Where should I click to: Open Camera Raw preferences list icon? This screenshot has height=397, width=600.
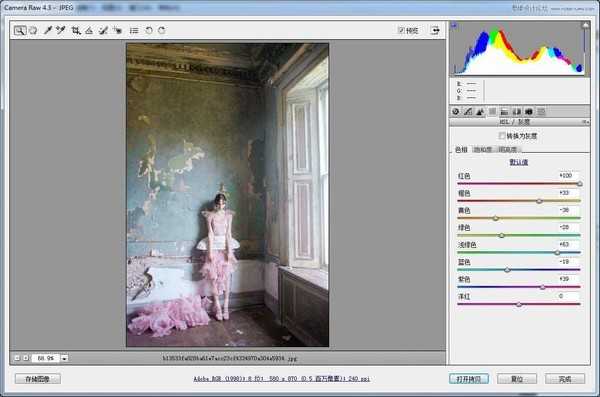[134, 31]
